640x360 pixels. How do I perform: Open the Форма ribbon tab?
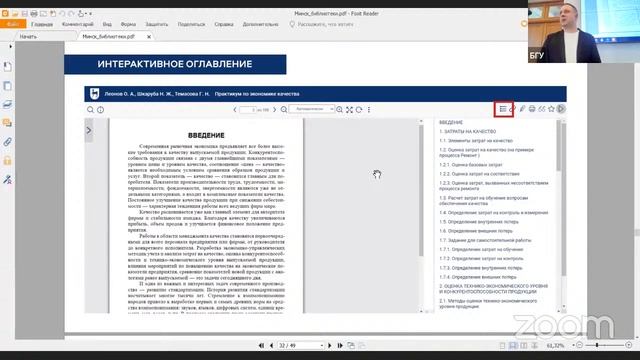point(128,24)
